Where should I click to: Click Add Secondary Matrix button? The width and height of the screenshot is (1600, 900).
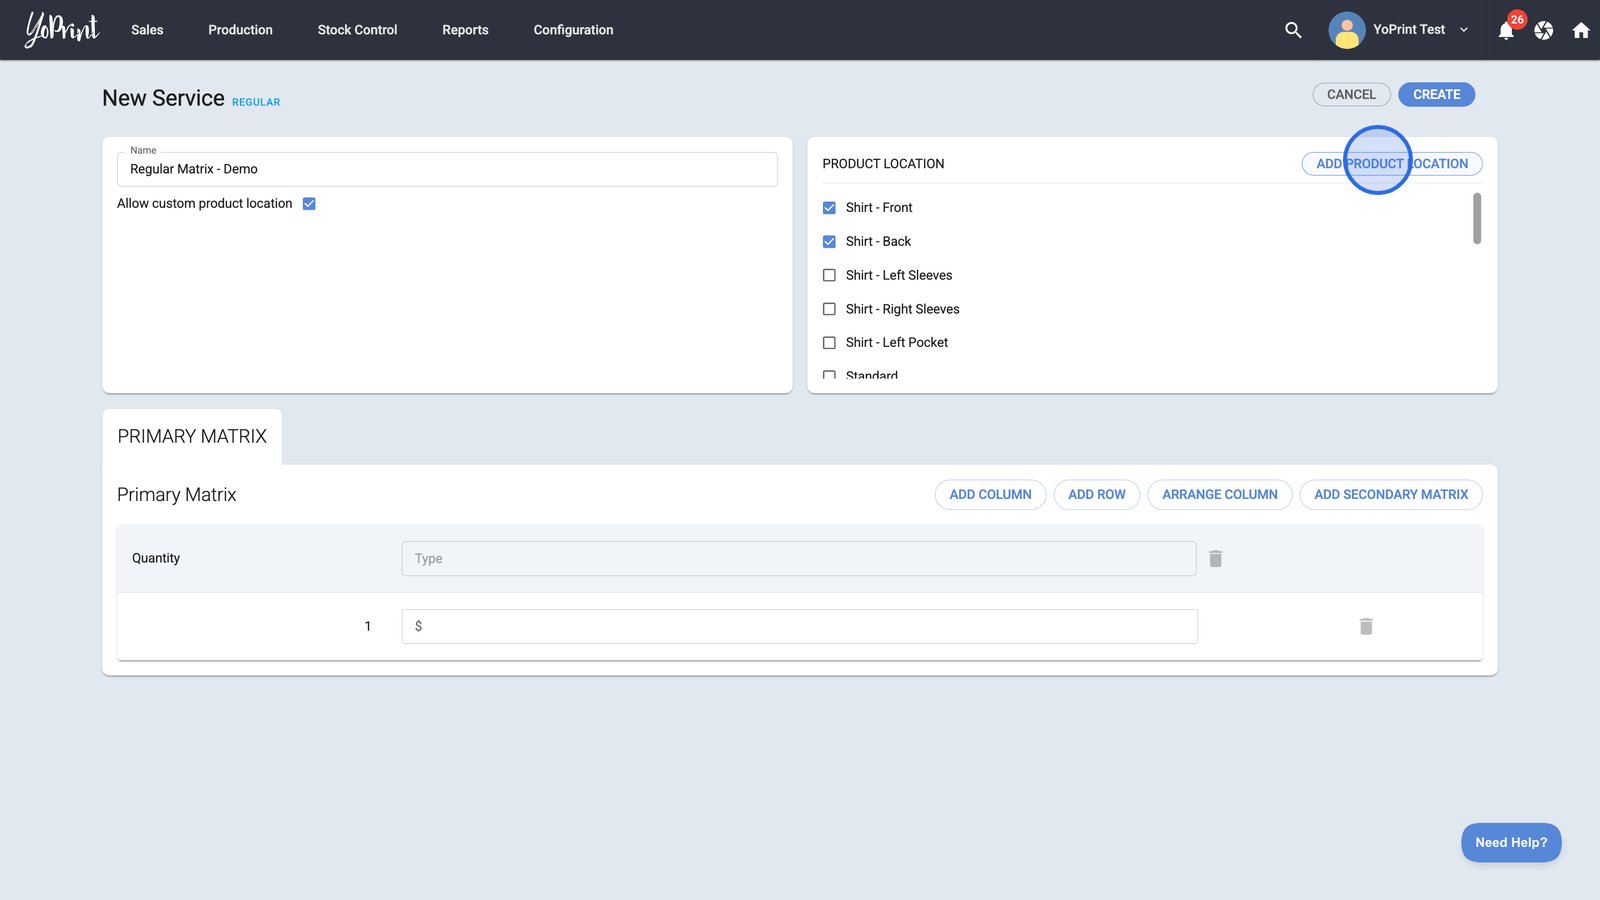click(1390, 495)
